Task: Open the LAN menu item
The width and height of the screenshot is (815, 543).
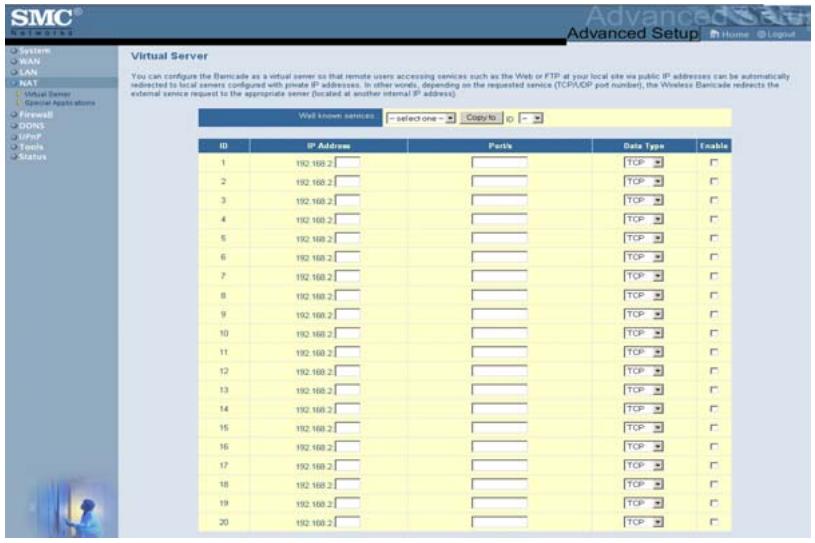Action: click(28, 72)
